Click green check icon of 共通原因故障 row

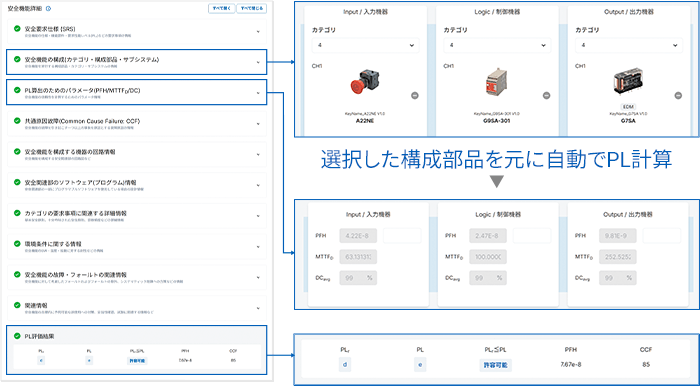[17, 120]
